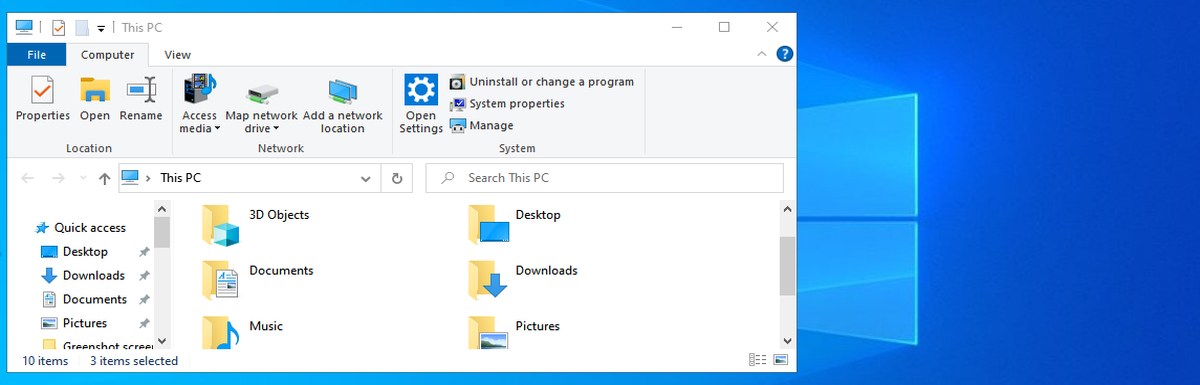Viewport: 1200px width, 385px height.
Task: Click the pin icon beside Pictures in the sidebar
Action: click(x=144, y=324)
